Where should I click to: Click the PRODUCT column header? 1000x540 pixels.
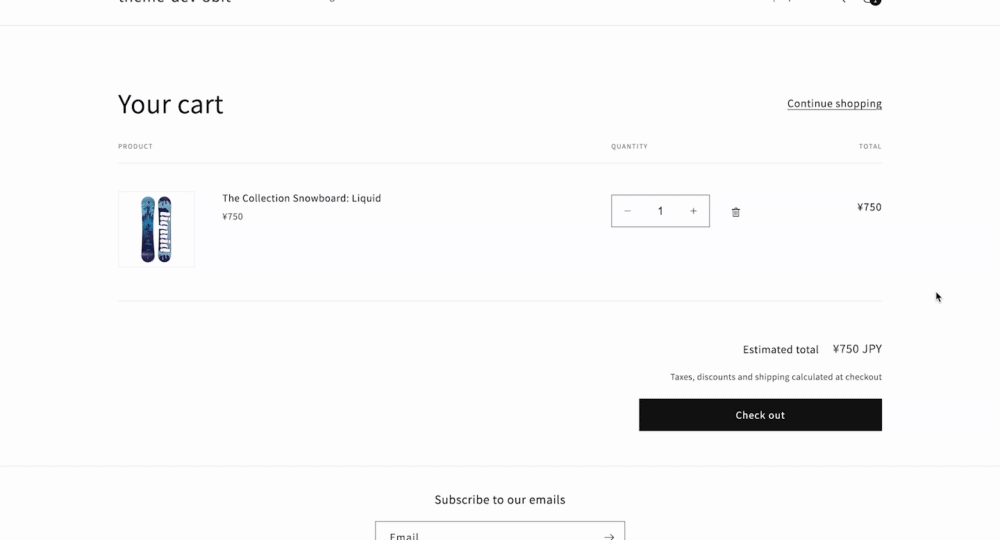135,147
